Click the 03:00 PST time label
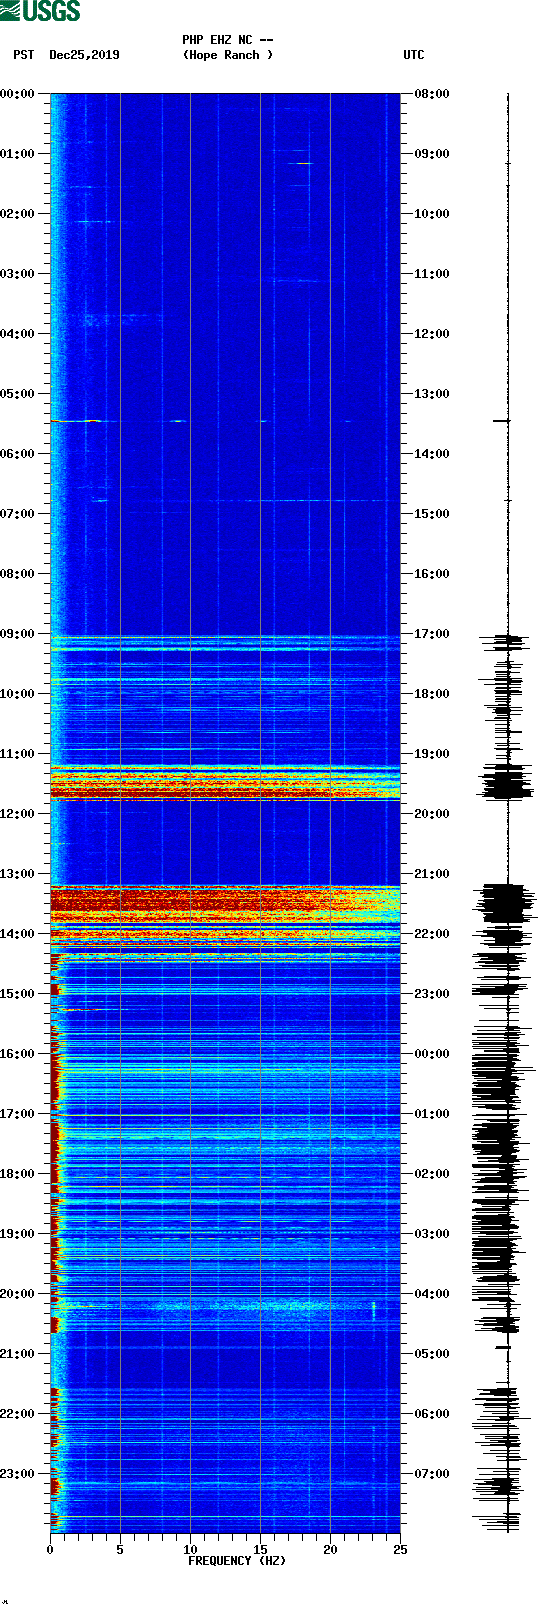Viewport: 552px width, 1613px height. [x=18, y=274]
